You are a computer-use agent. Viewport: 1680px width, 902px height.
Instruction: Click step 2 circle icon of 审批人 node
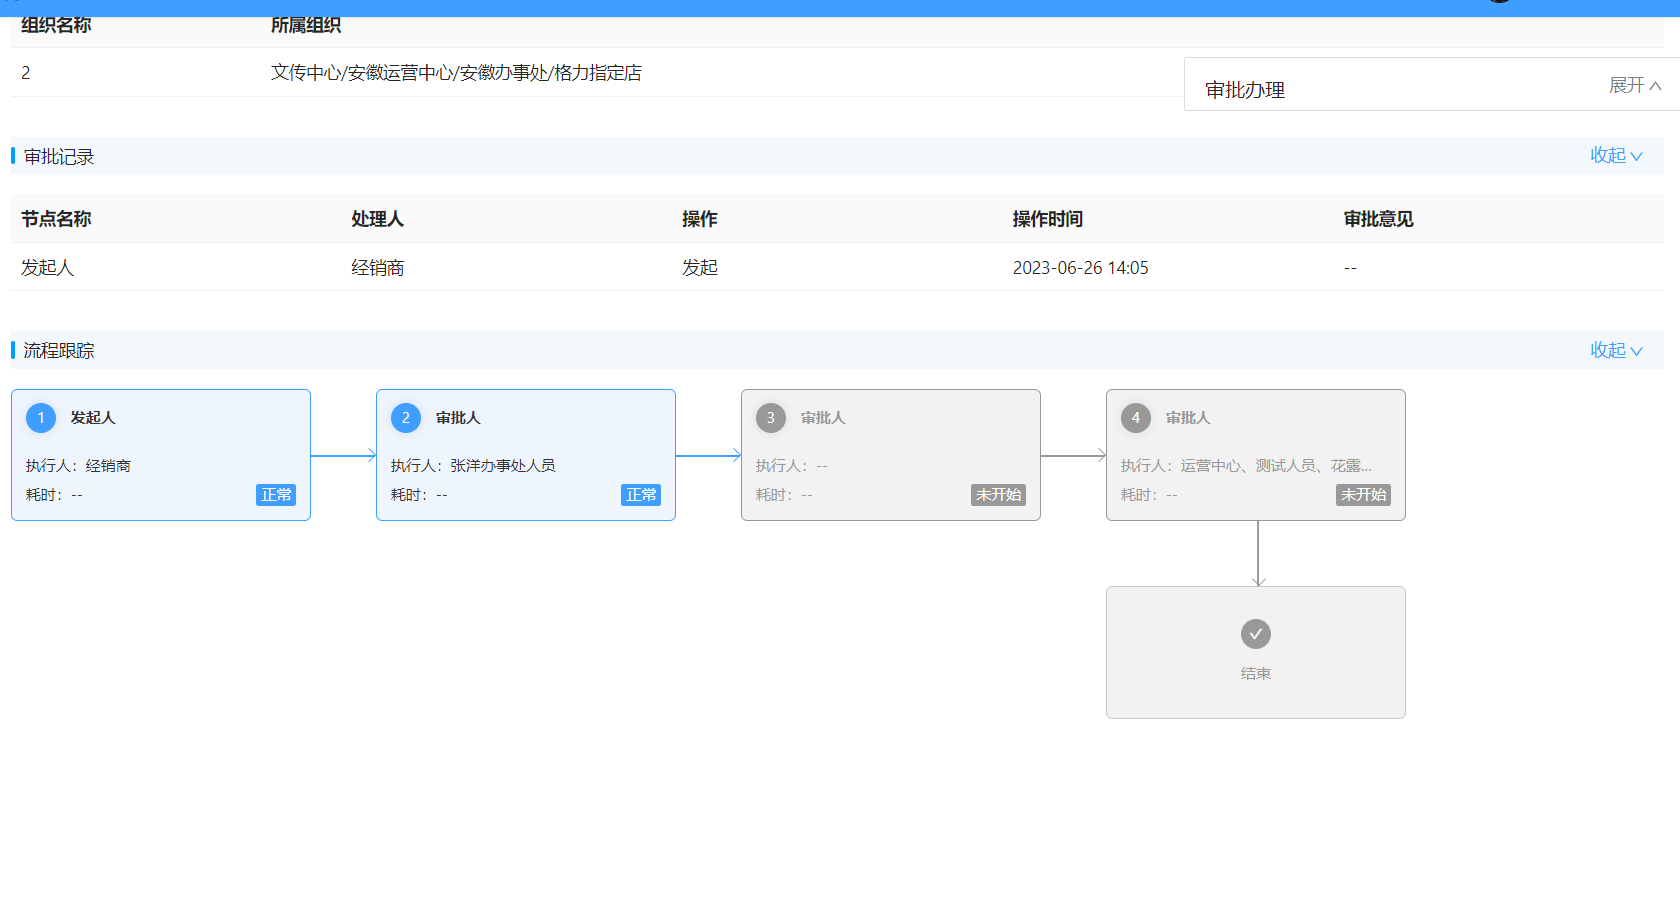(x=406, y=418)
